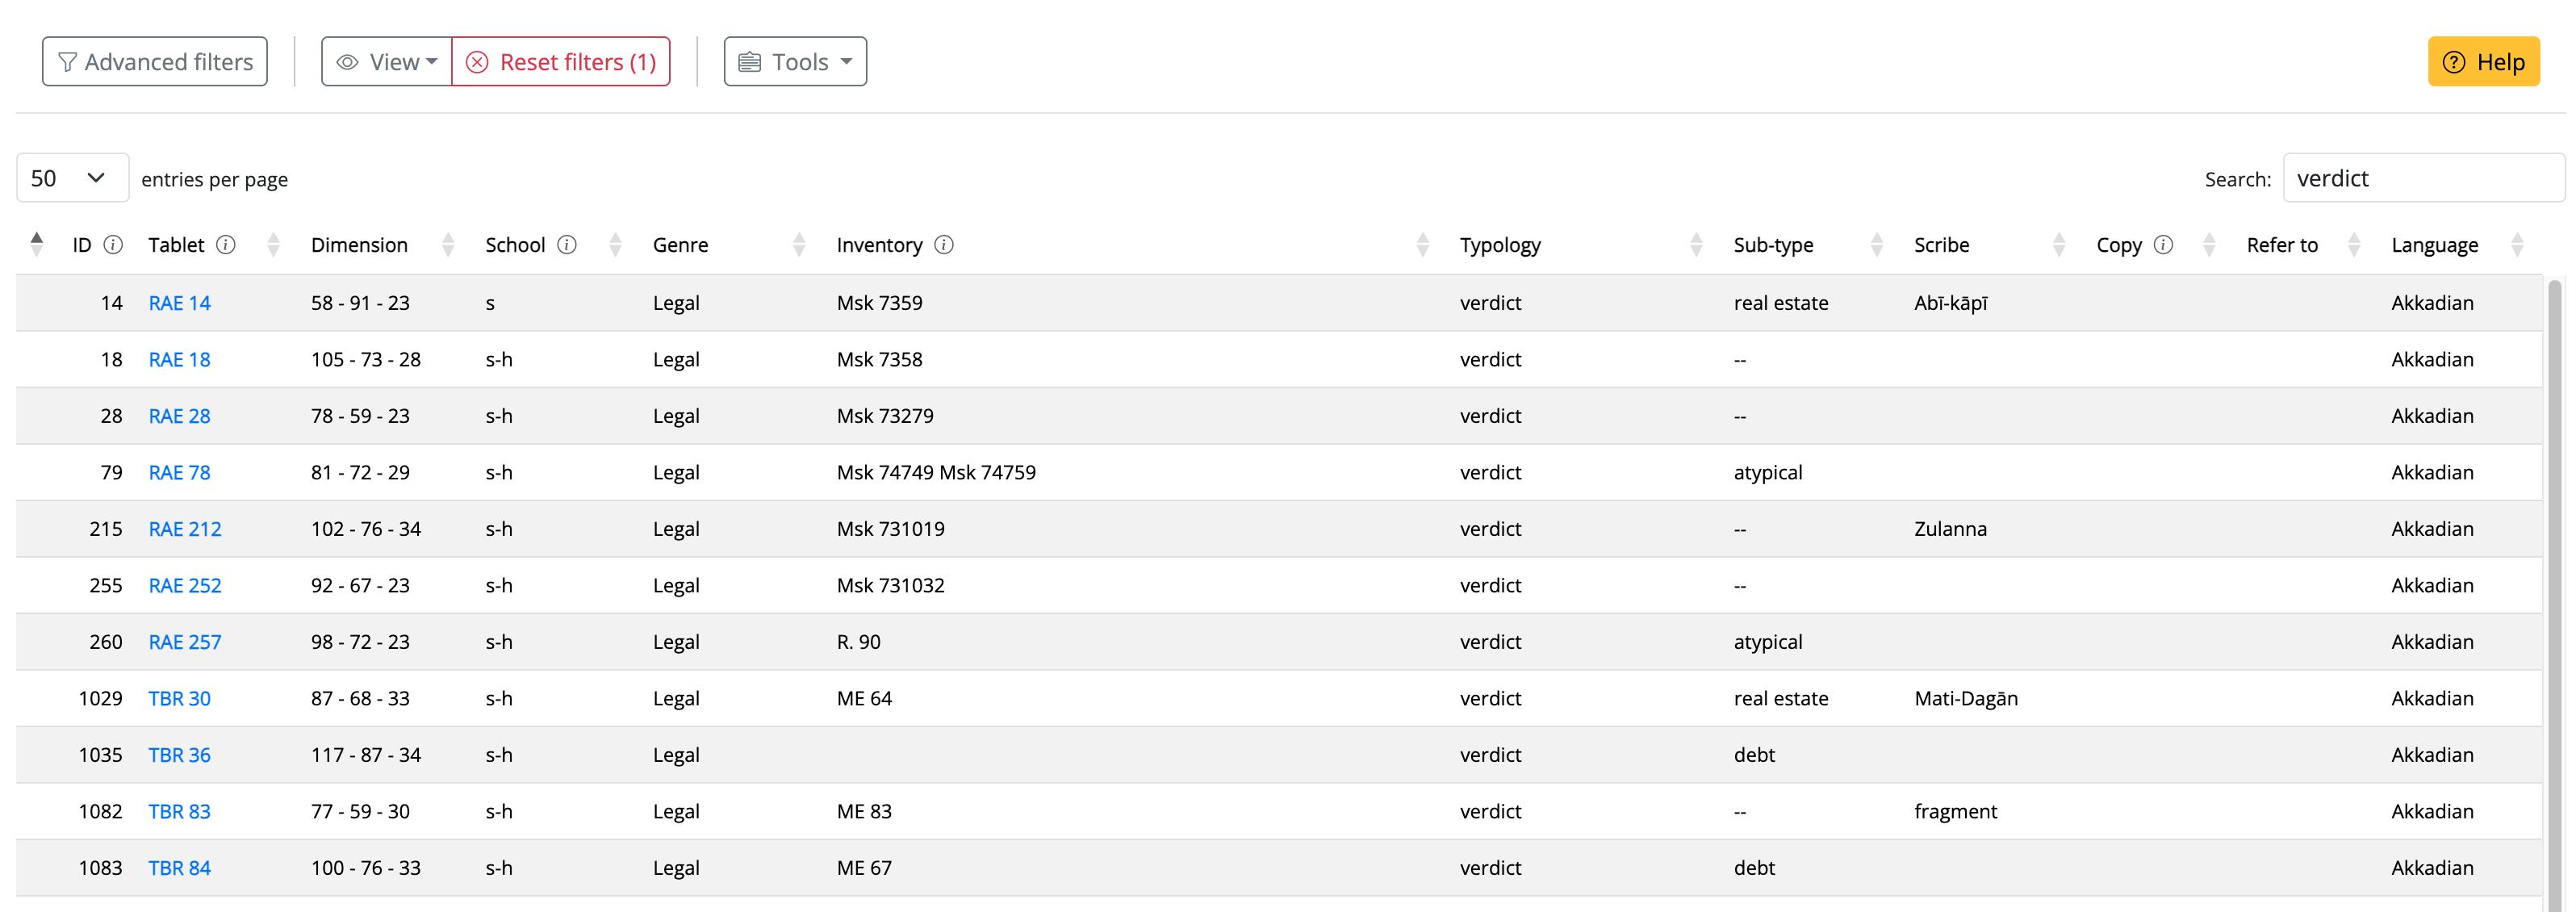The width and height of the screenshot is (2576, 912).
Task: Reset the active filters
Action: pyautogui.click(x=561, y=62)
